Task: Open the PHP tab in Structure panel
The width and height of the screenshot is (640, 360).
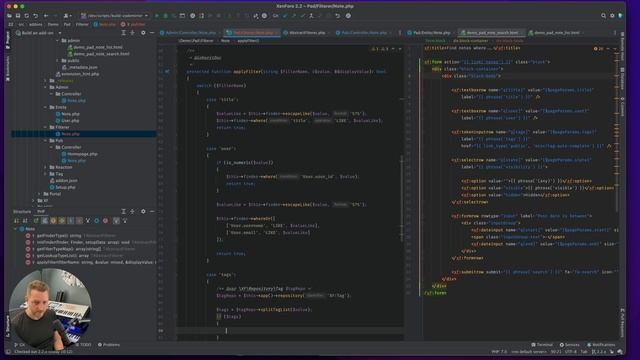Action: click(x=41, y=211)
